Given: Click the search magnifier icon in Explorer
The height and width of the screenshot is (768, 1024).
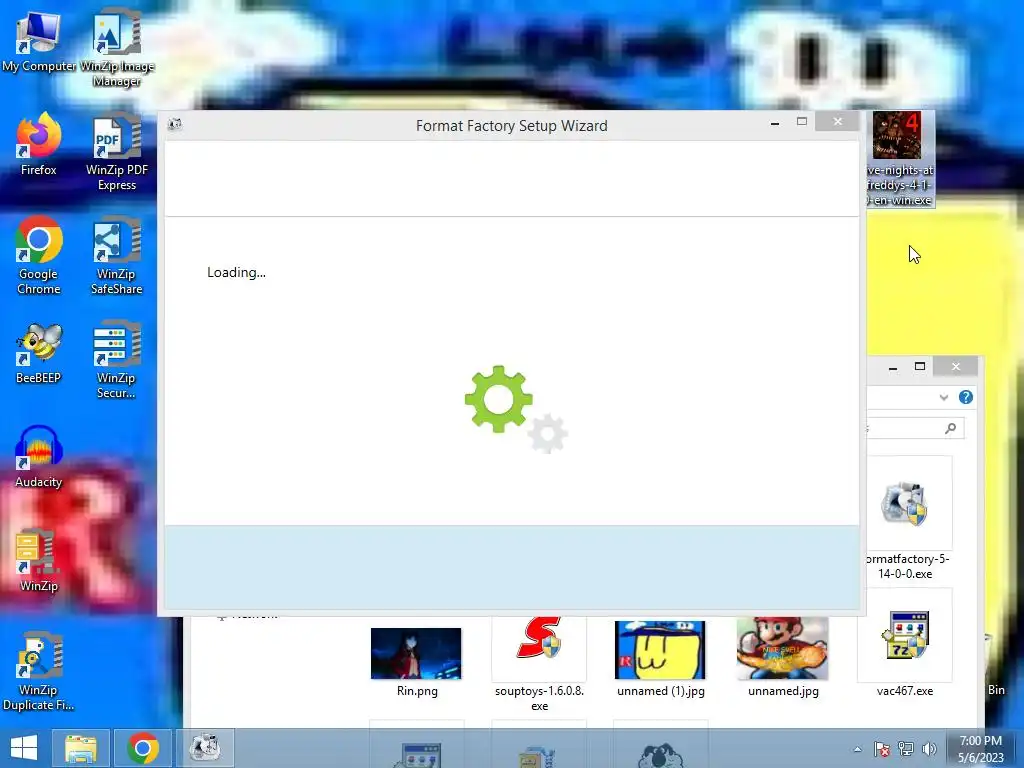Looking at the screenshot, I should pos(951,428).
